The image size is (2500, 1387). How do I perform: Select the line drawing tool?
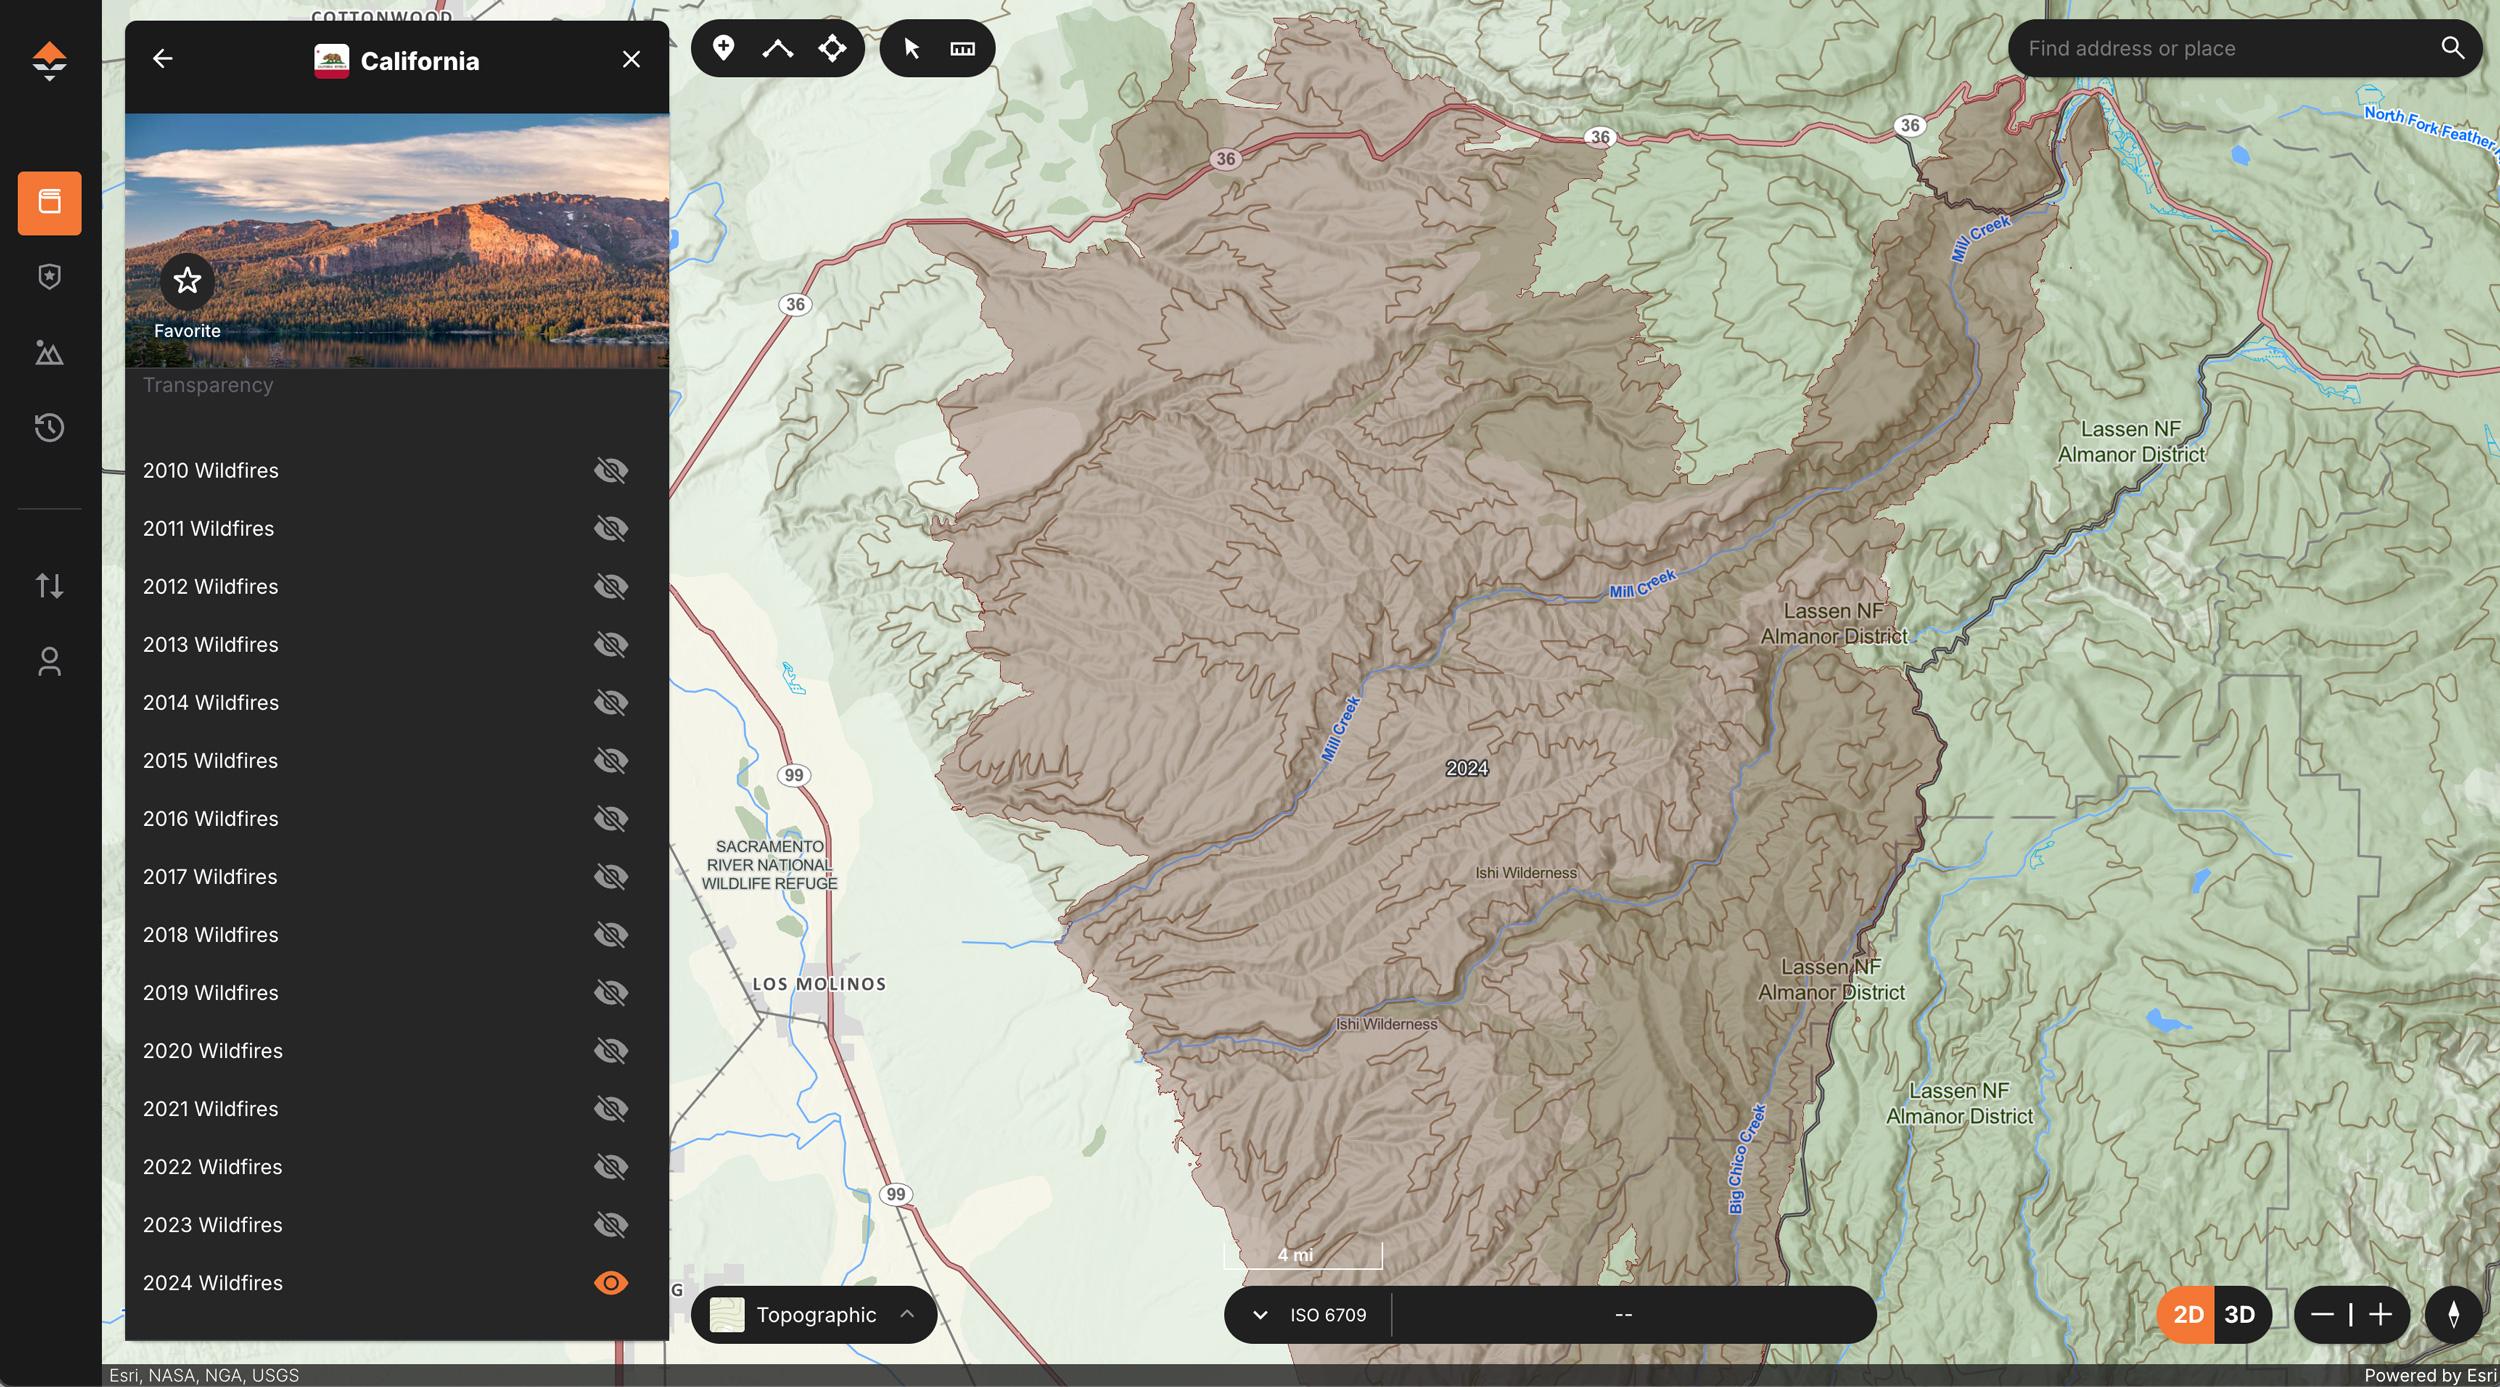(777, 47)
